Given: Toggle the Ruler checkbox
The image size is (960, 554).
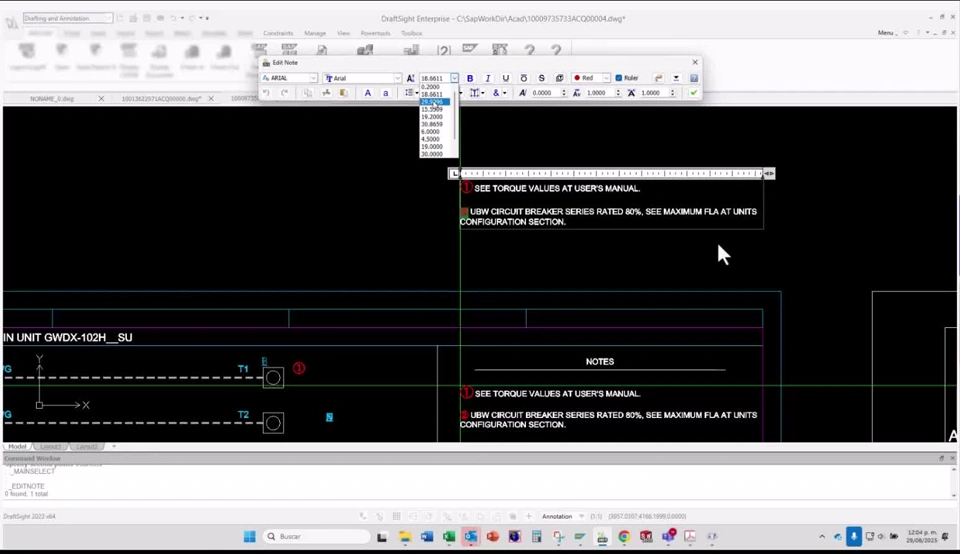Looking at the screenshot, I should point(619,78).
